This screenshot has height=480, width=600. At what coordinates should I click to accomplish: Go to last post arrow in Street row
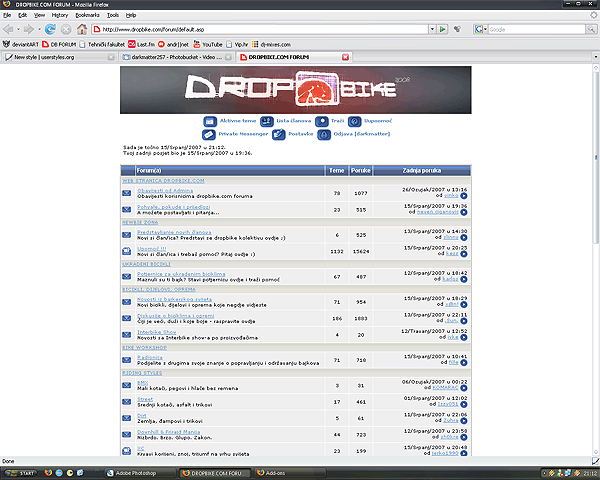[464, 405]
